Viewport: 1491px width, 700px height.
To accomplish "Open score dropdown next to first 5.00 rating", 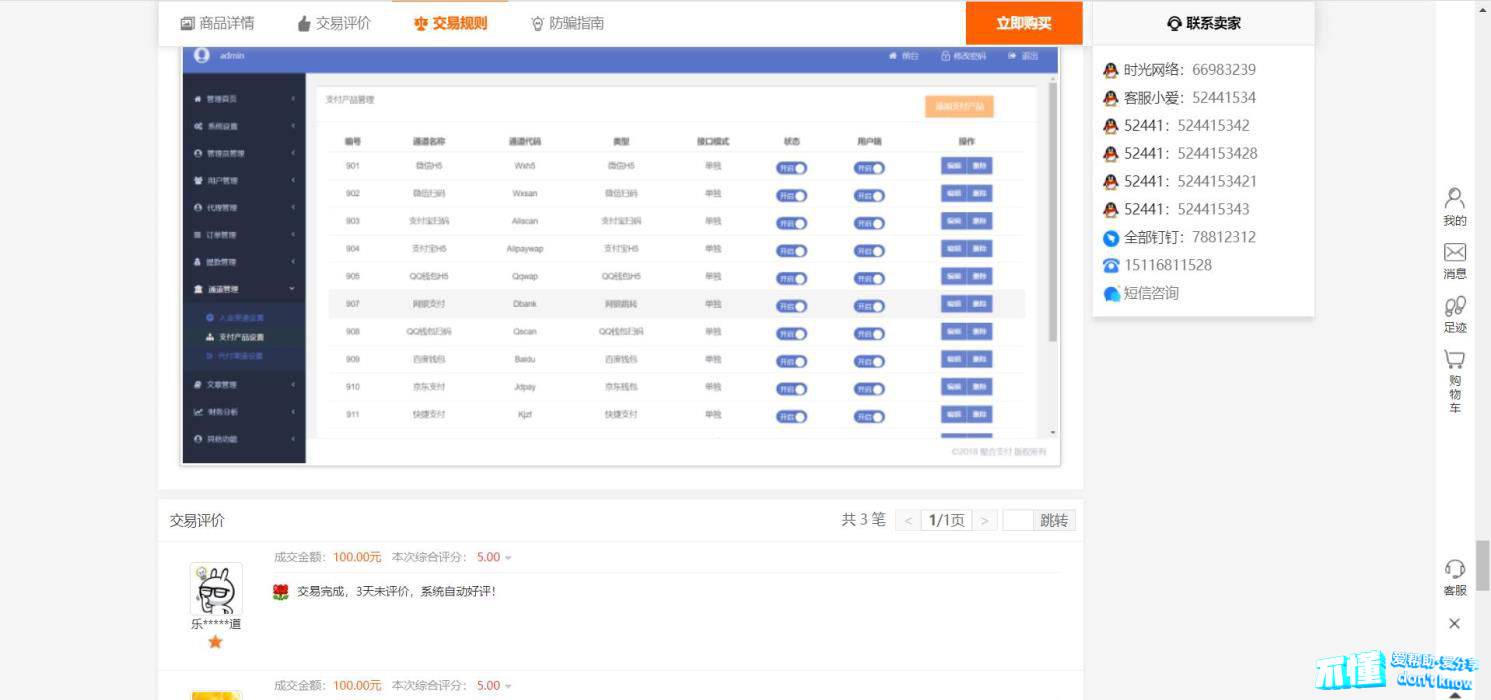I will click(508, 558).
